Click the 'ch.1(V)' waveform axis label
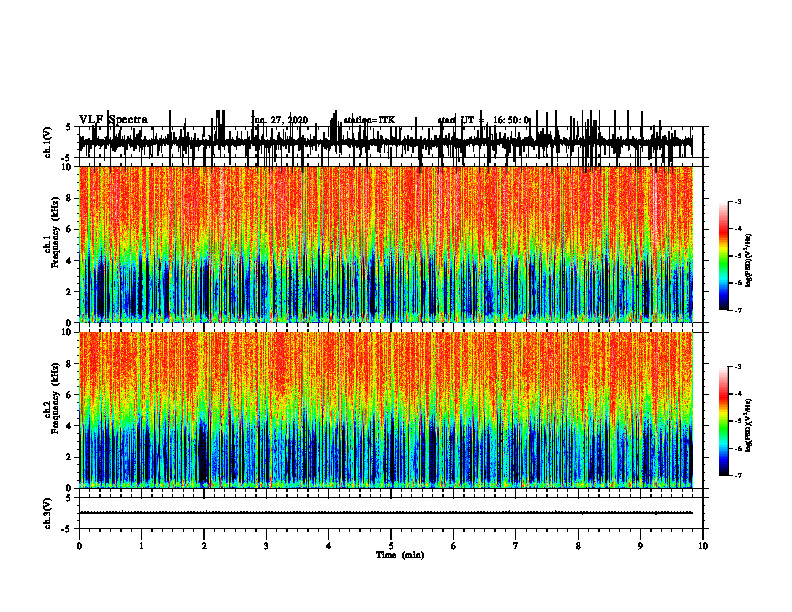 pyautogui.click(x=48, y=142)
